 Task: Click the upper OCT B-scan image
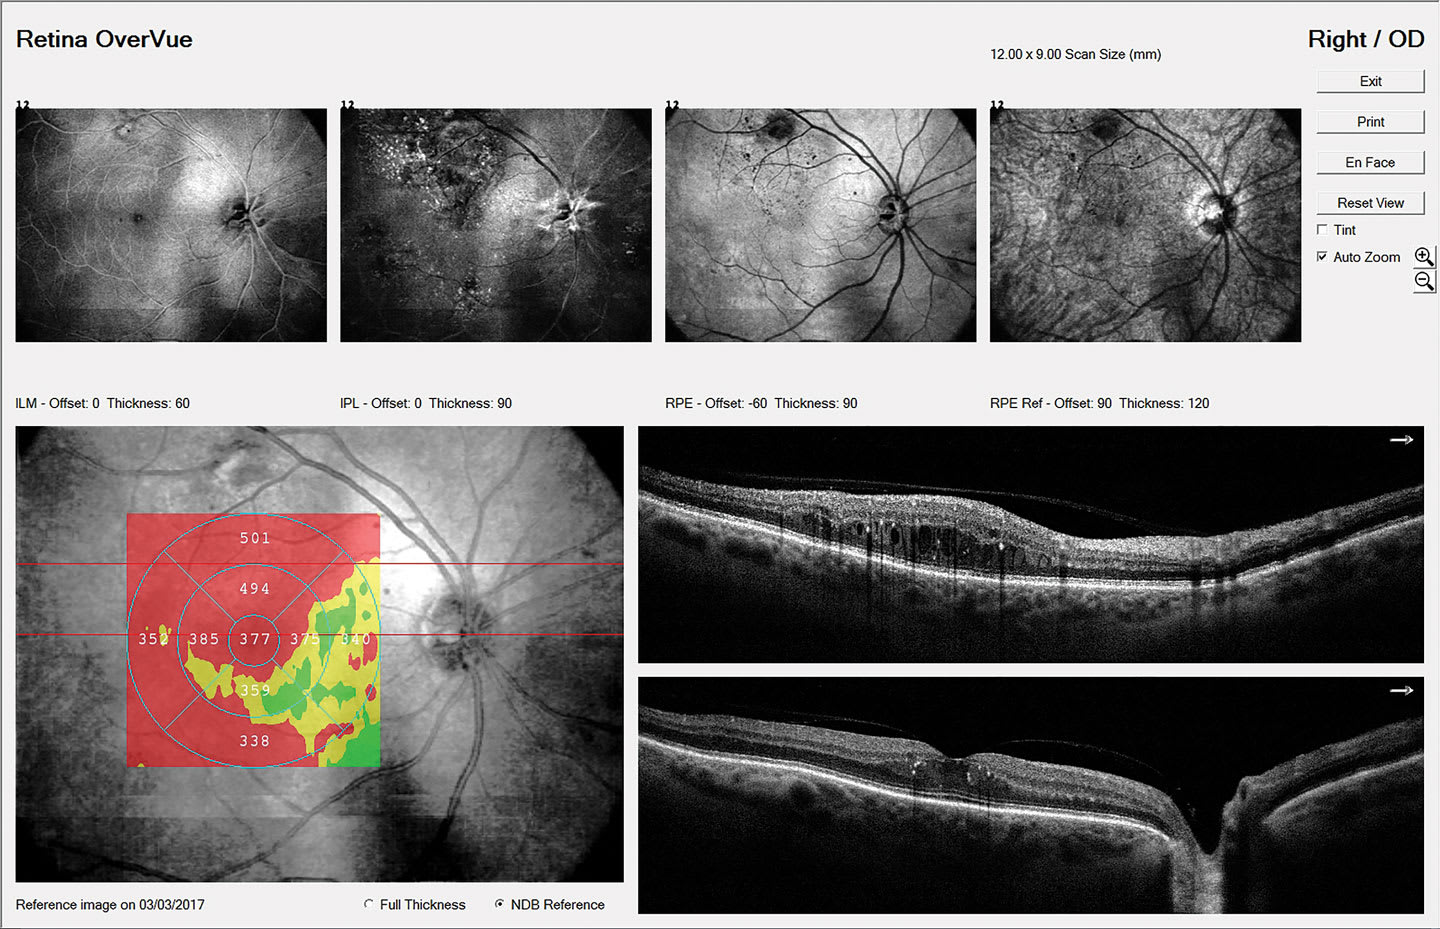point(1031,545)
